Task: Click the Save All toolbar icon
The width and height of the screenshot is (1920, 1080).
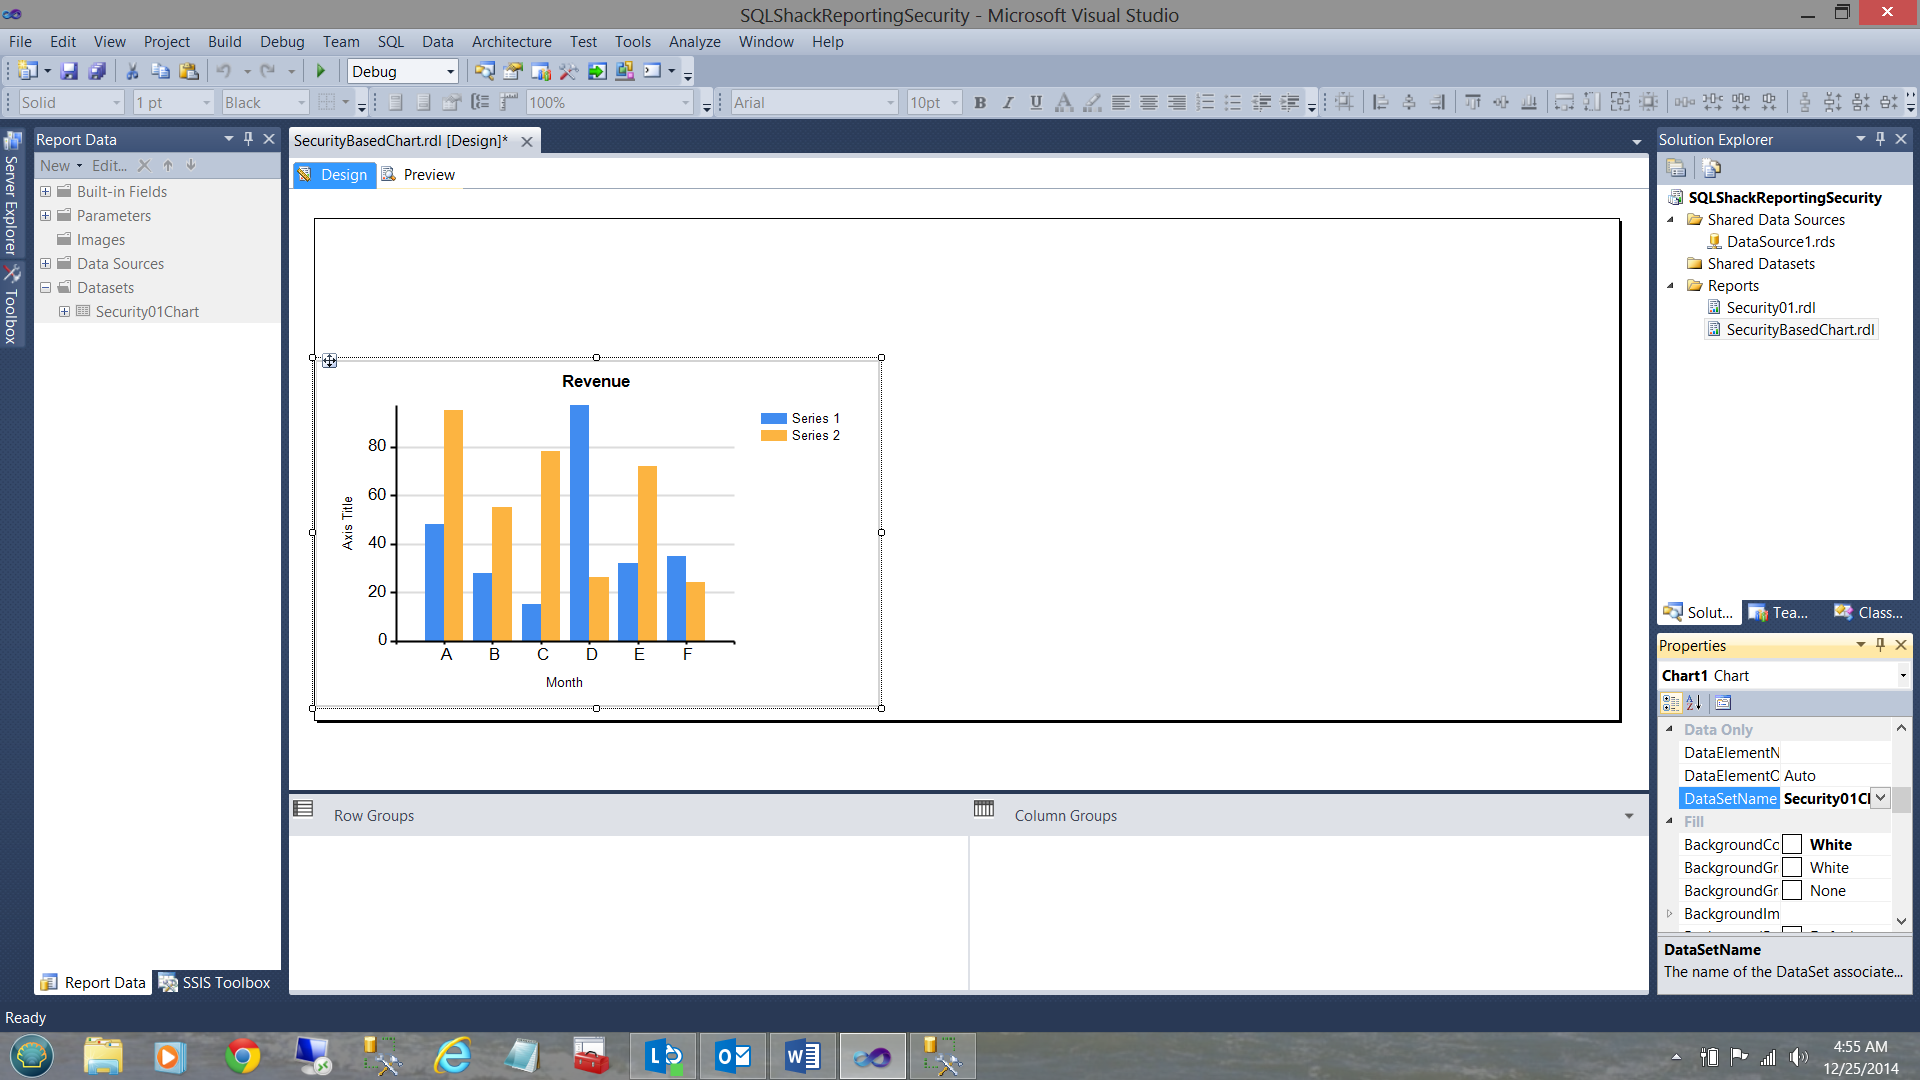Action: click(x=97, y=71)
